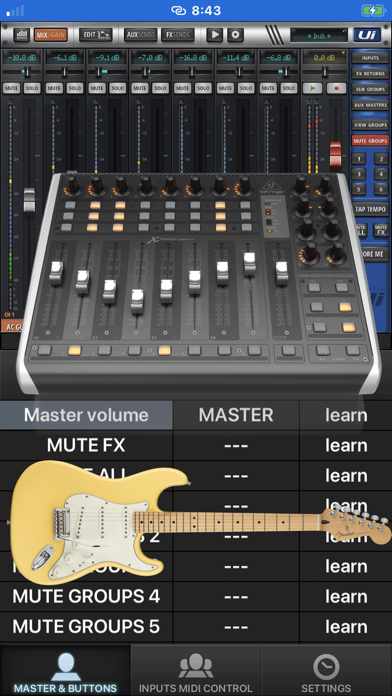Click the pan slider of the -9.1 dB channel

click(107, 71)
